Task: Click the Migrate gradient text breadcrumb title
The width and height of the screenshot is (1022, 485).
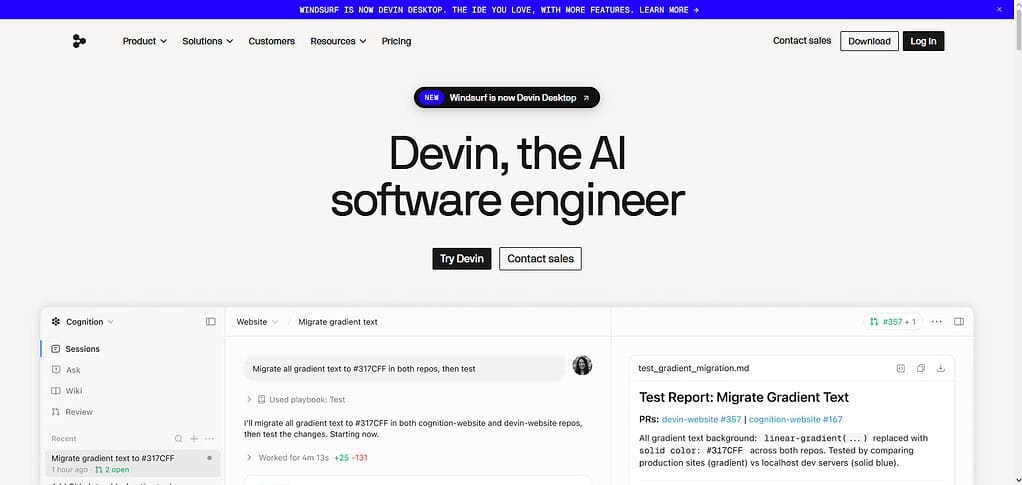Action: point(338,321)
